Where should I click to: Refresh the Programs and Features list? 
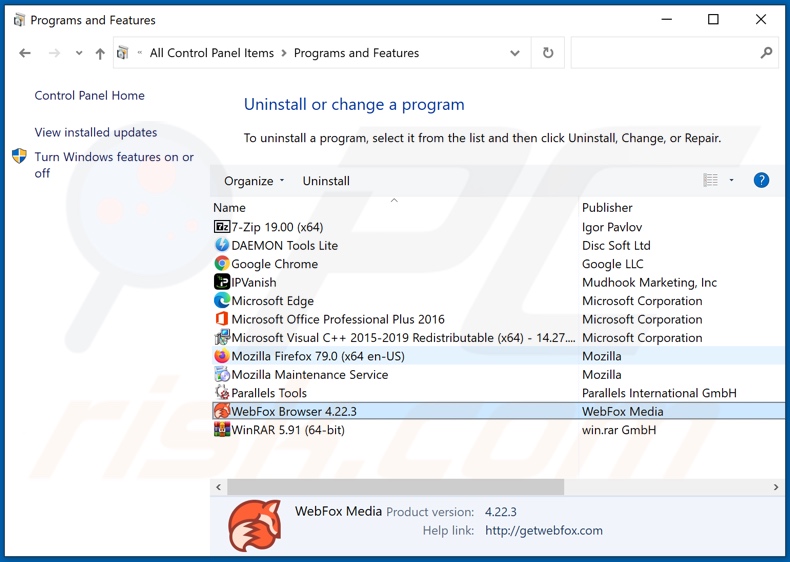pyautogui.click(x=548, y=53)
